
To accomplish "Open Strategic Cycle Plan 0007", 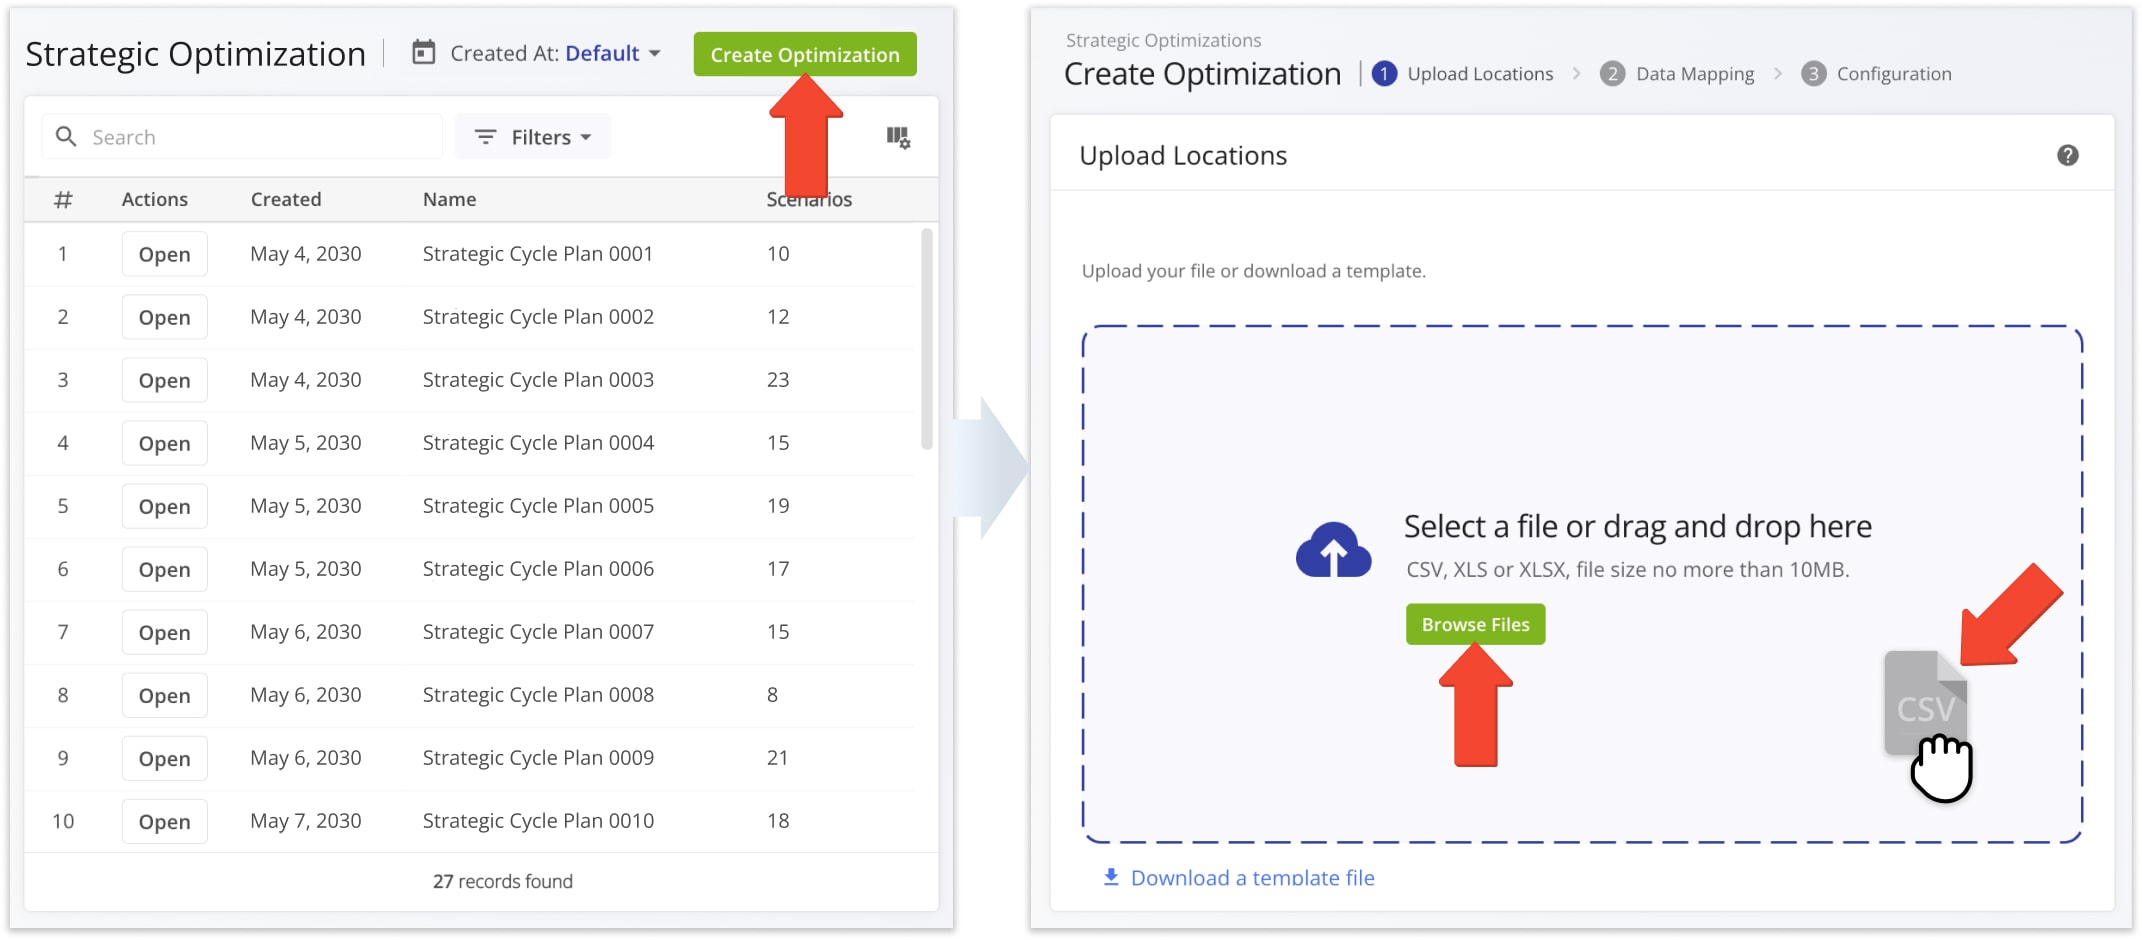I will coord(164,632).
